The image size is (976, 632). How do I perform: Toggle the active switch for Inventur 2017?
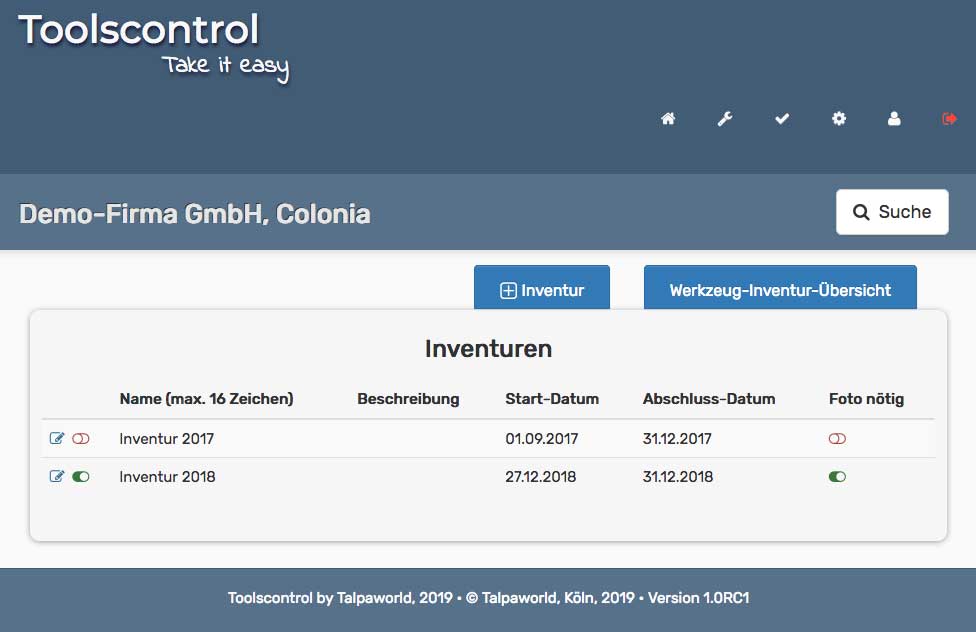click(81, 438)
